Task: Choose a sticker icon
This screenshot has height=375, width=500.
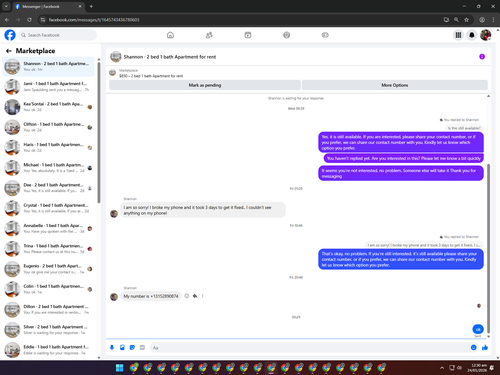Action: pos(132,348)
